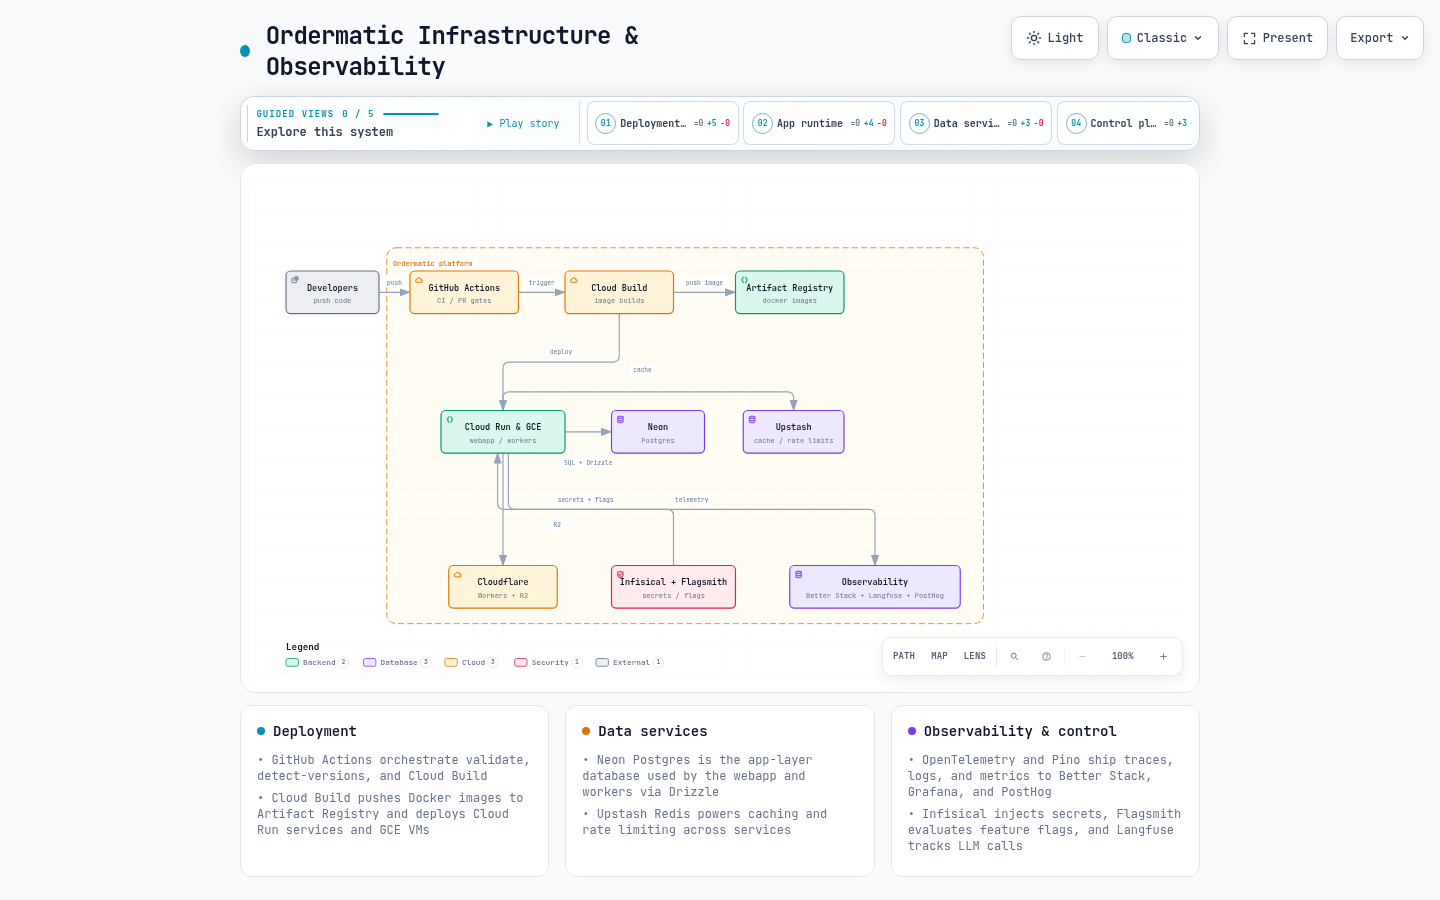The height and width of the screenshot is (900, 1440).
Task: Click the Artifact Registry node icon
Action: [x=744, y=280]
